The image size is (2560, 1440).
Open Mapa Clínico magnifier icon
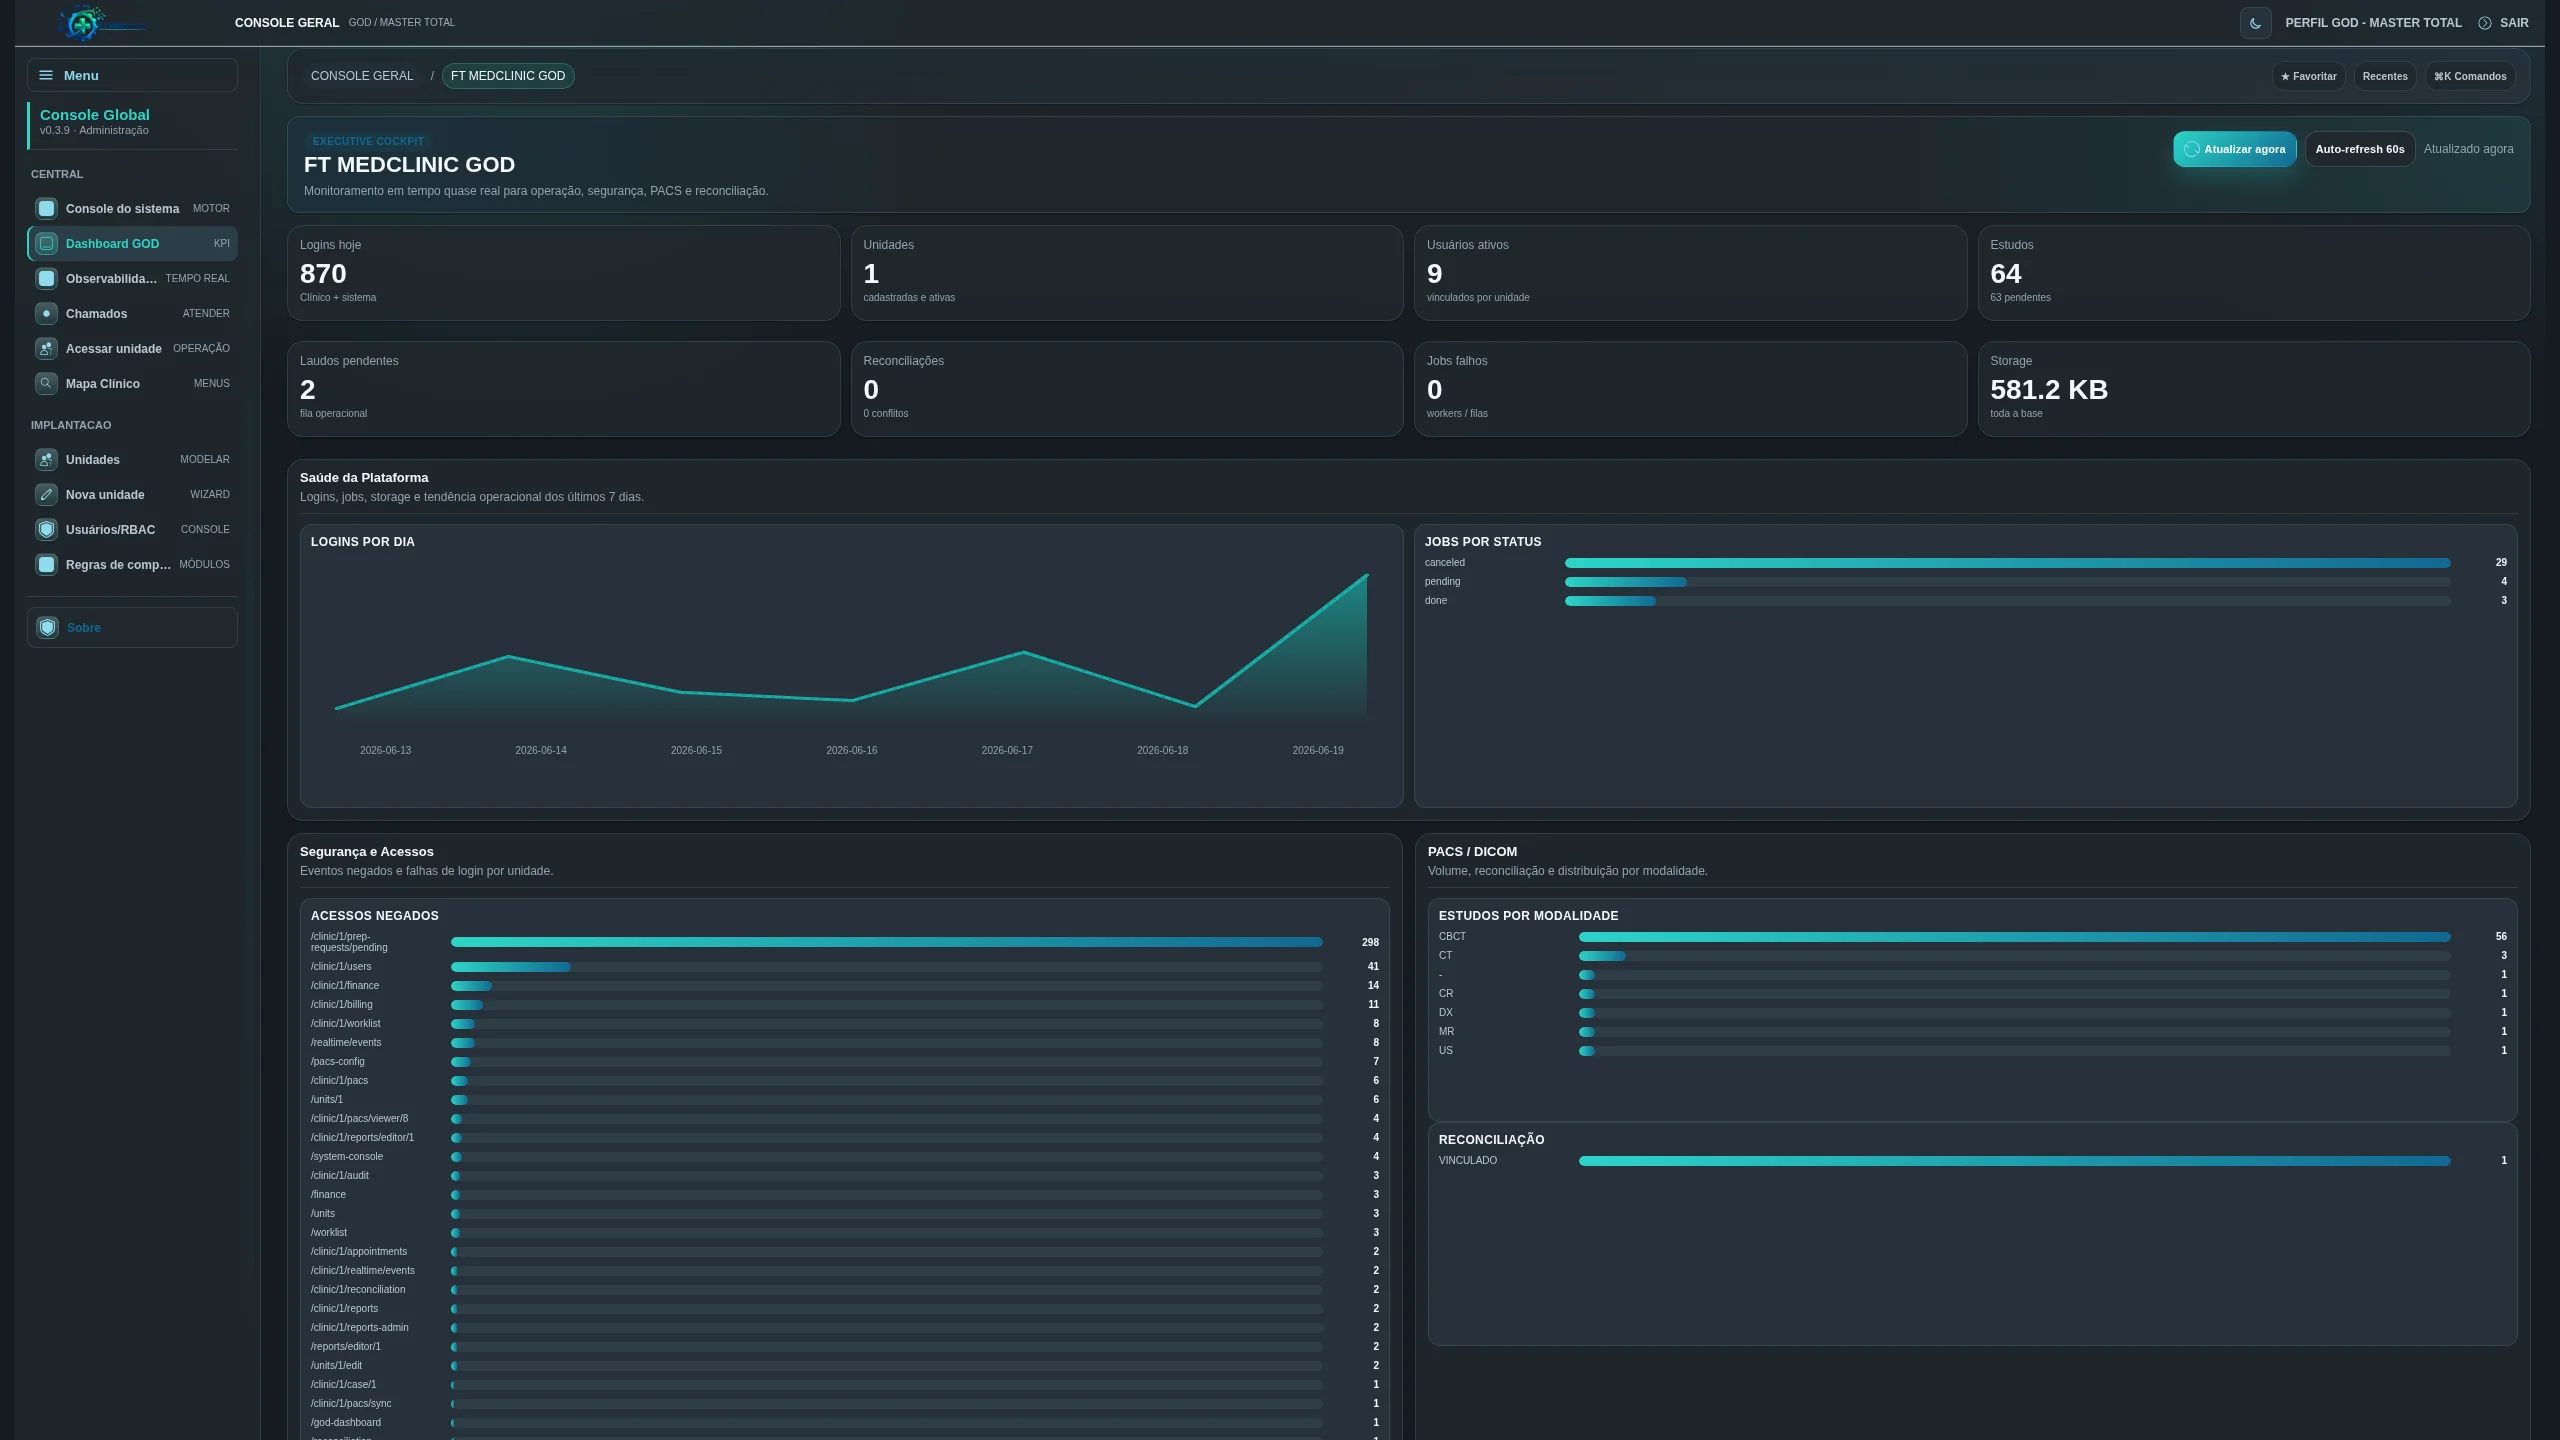click(x=46, y=383)
